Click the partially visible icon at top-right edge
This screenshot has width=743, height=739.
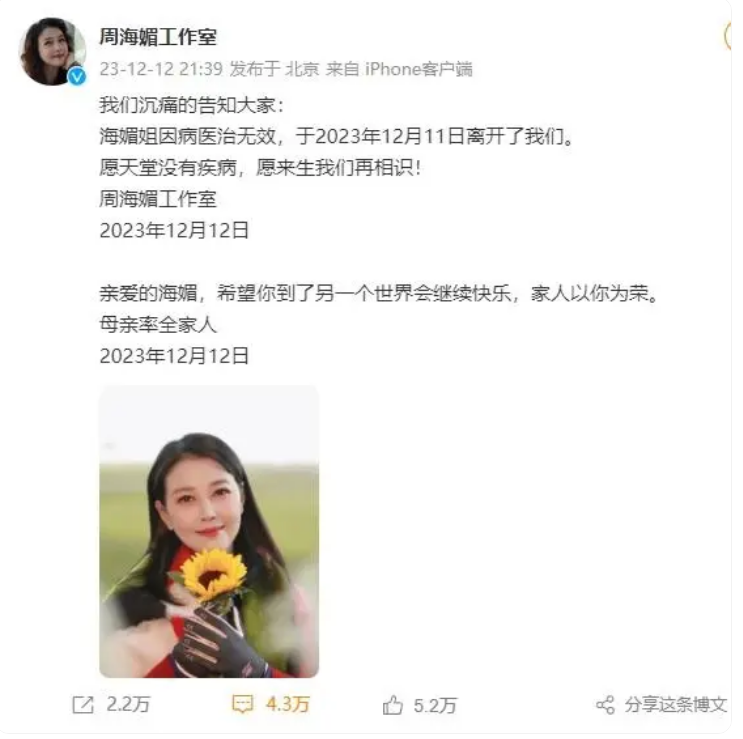click(729, 36)
